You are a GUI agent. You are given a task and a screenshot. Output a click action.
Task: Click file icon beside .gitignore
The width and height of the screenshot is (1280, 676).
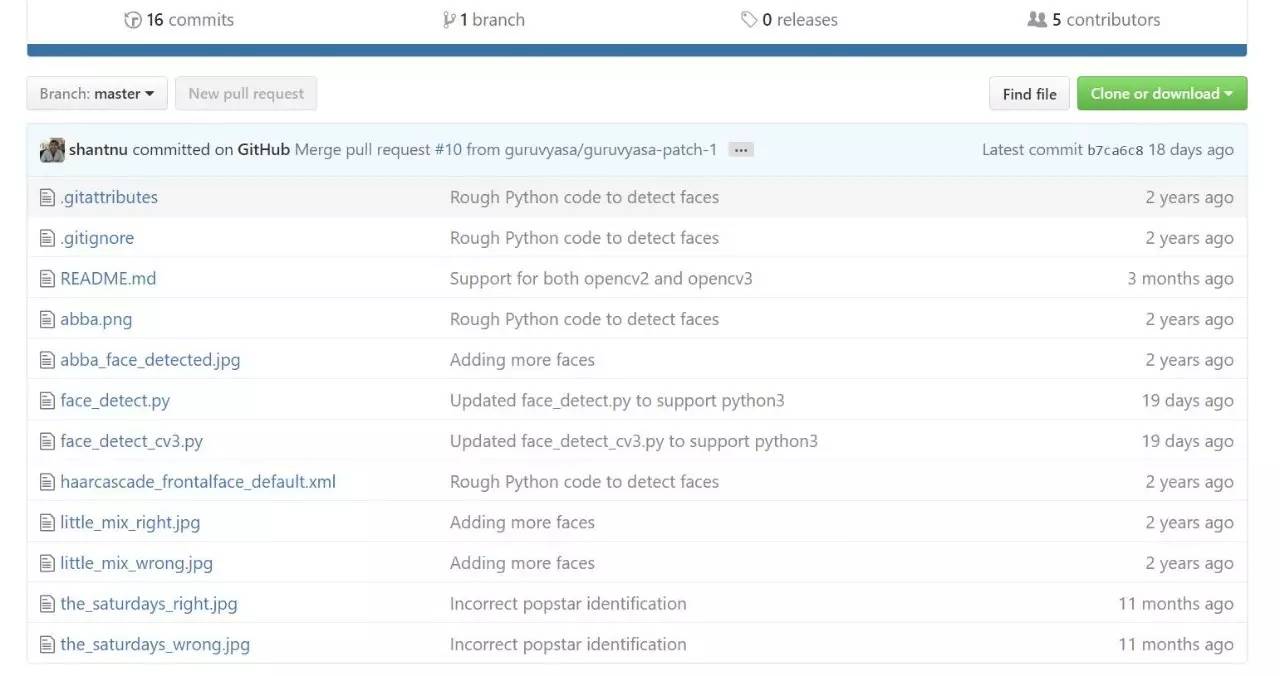pyautogui.click(x=46, y=238)
